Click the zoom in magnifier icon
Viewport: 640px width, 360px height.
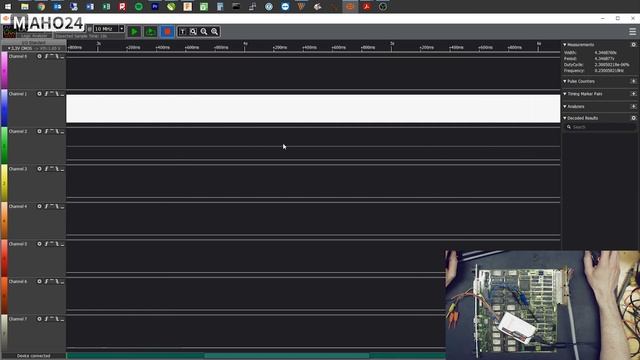tap(214, 31)
